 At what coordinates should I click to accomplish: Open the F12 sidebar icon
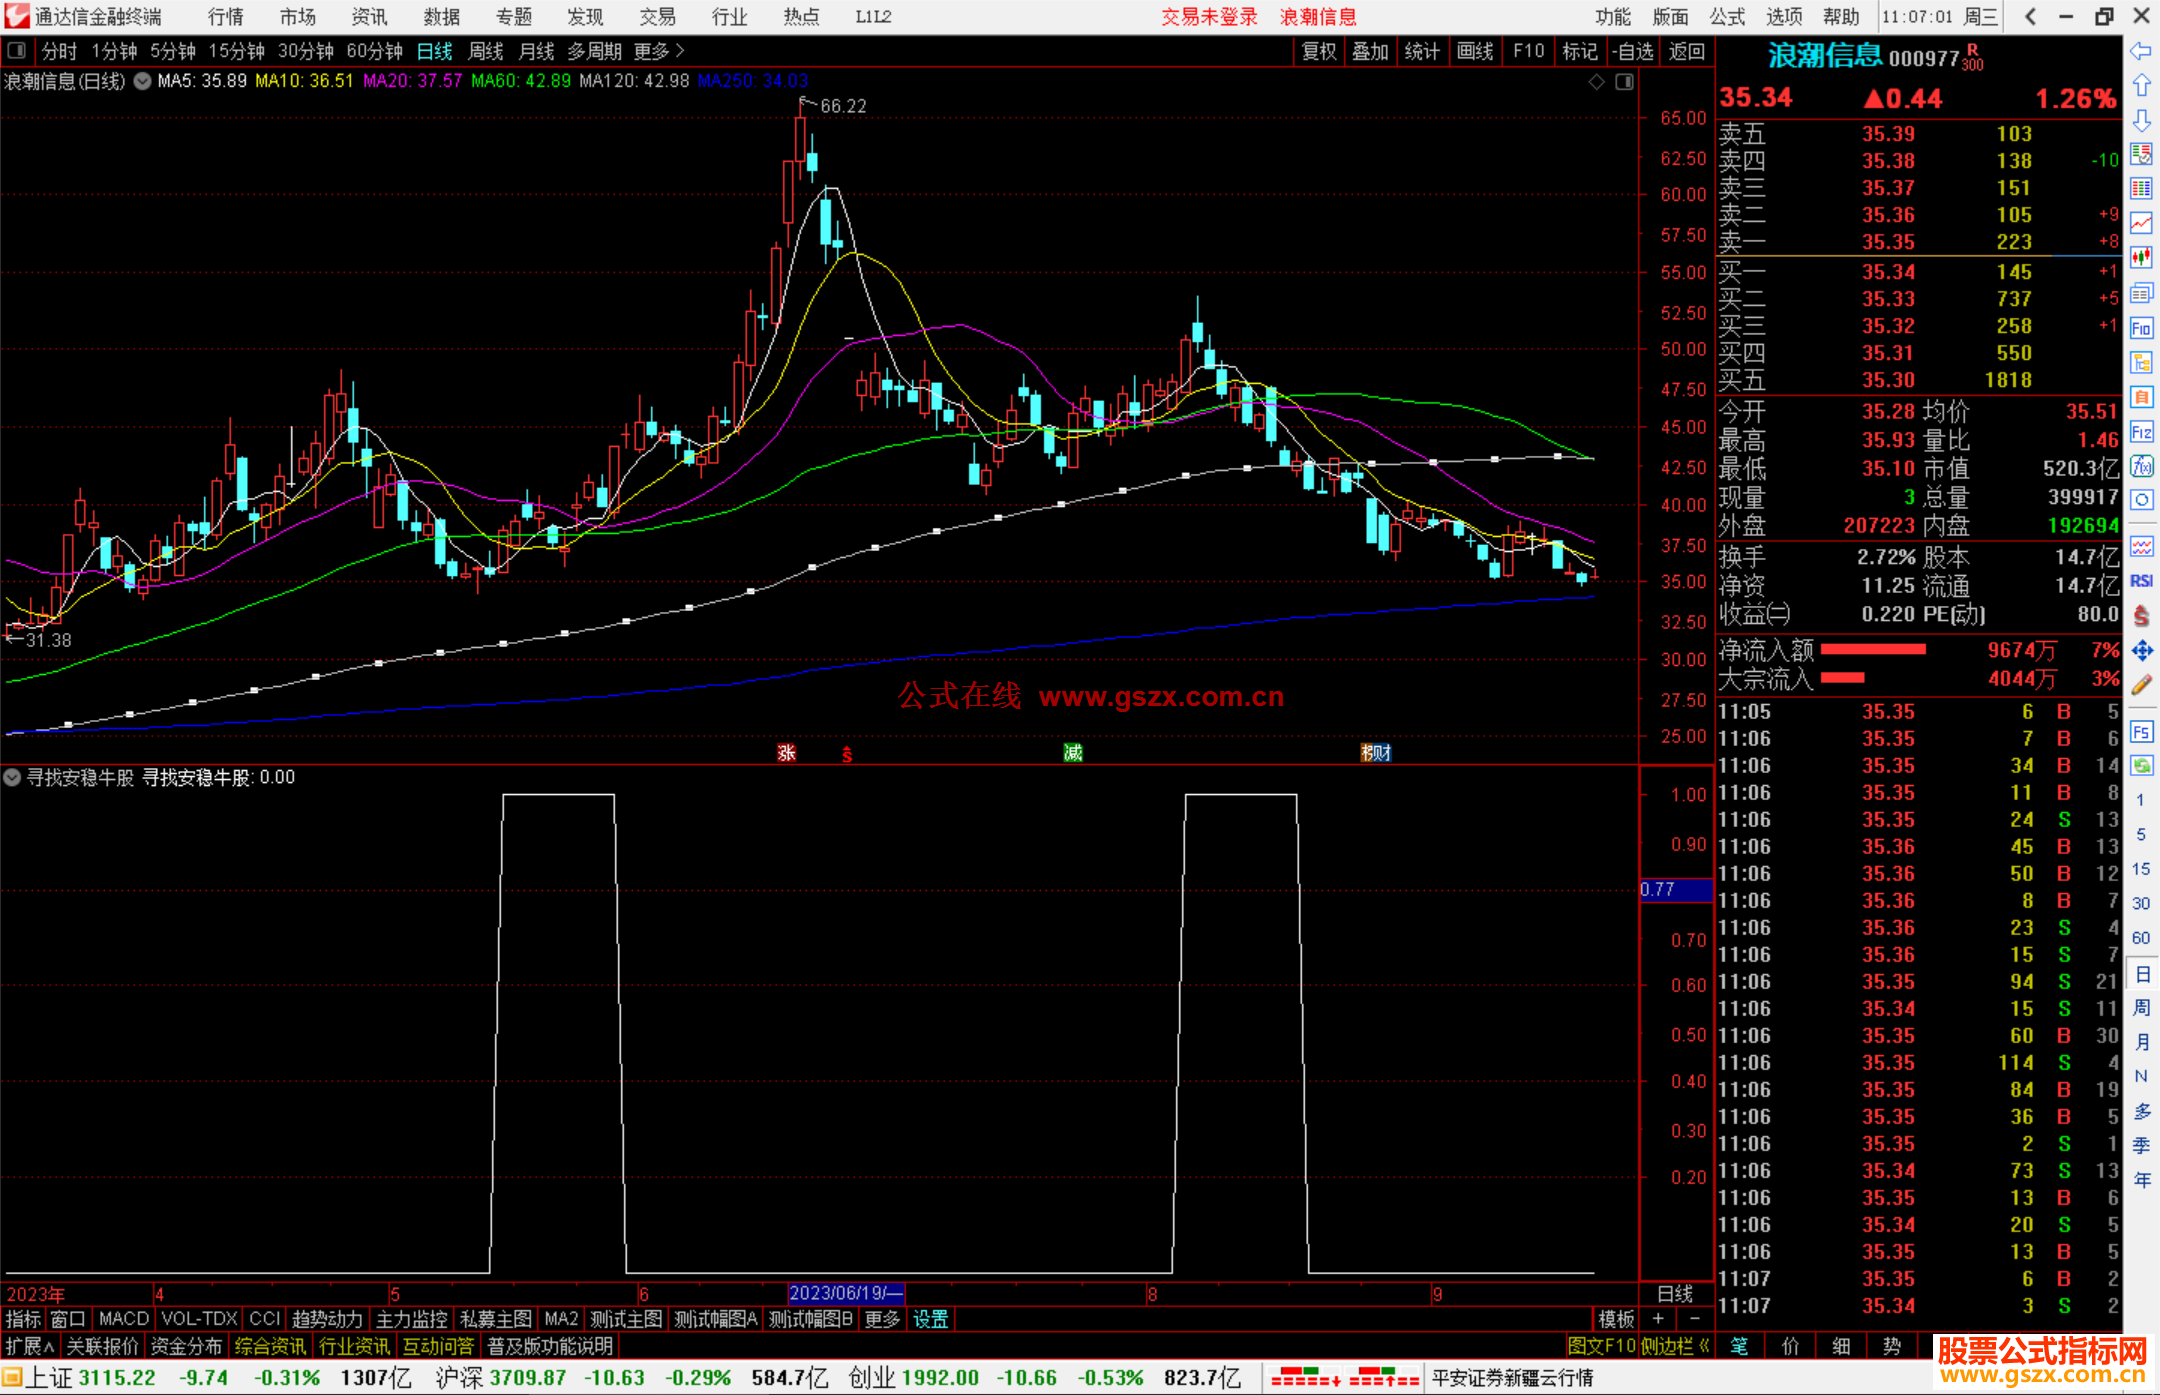click(x=2141, y=432)
